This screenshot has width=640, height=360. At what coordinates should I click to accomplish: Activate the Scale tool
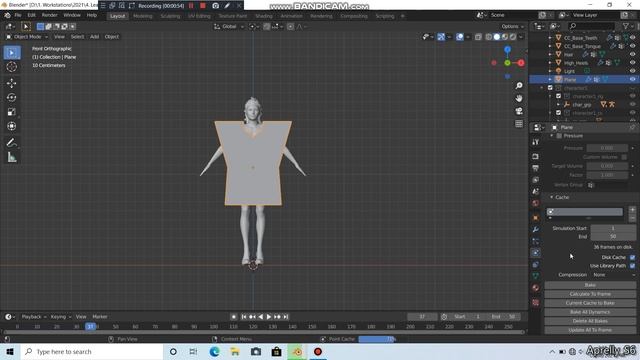(x=11, y=112)
